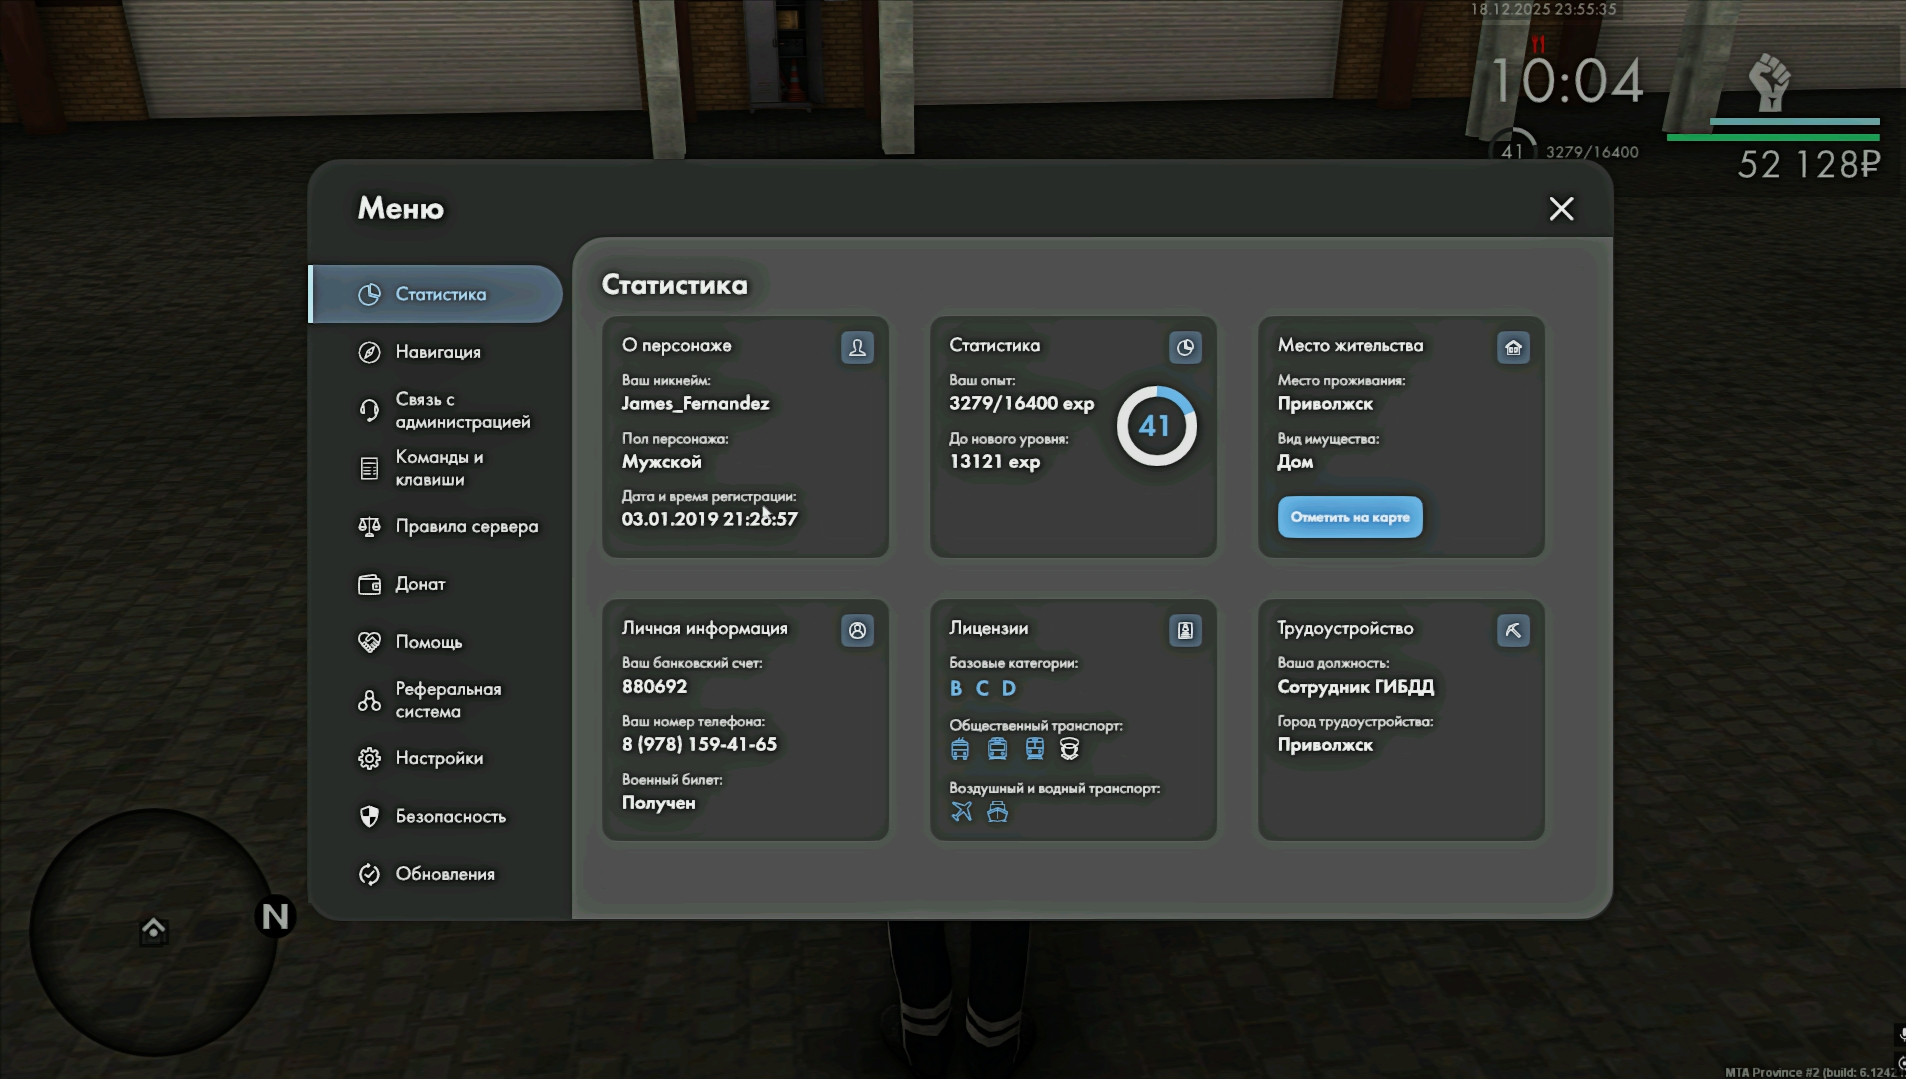Viewport: 1906px width, 1079px height.
Task: Click the house icon in Место жительства card
Action: (x=1513, y=348)
